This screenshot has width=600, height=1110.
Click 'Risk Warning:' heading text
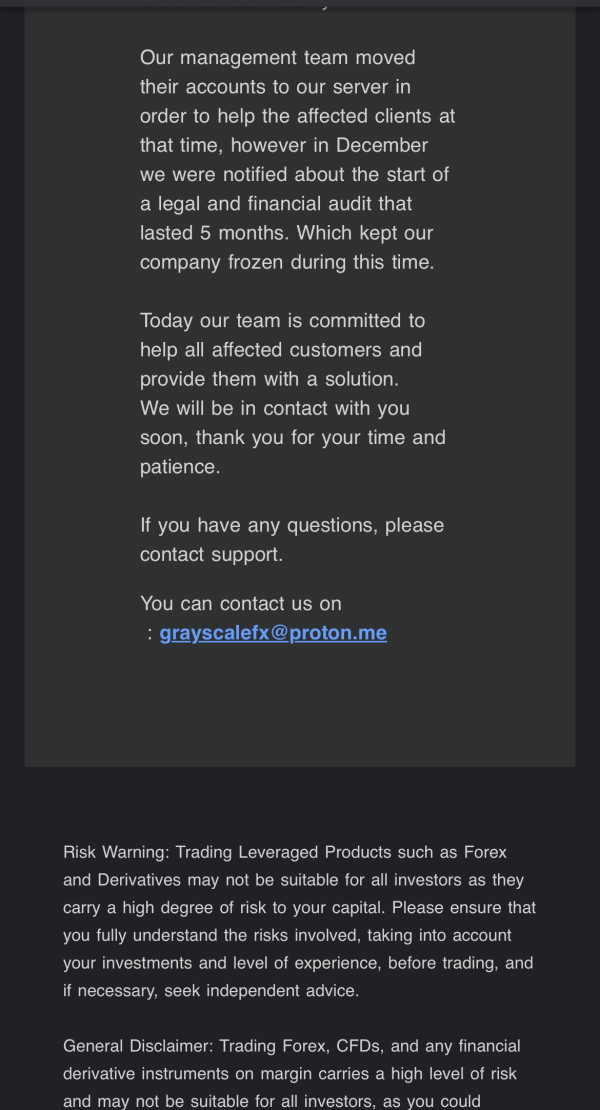point(117,852)
